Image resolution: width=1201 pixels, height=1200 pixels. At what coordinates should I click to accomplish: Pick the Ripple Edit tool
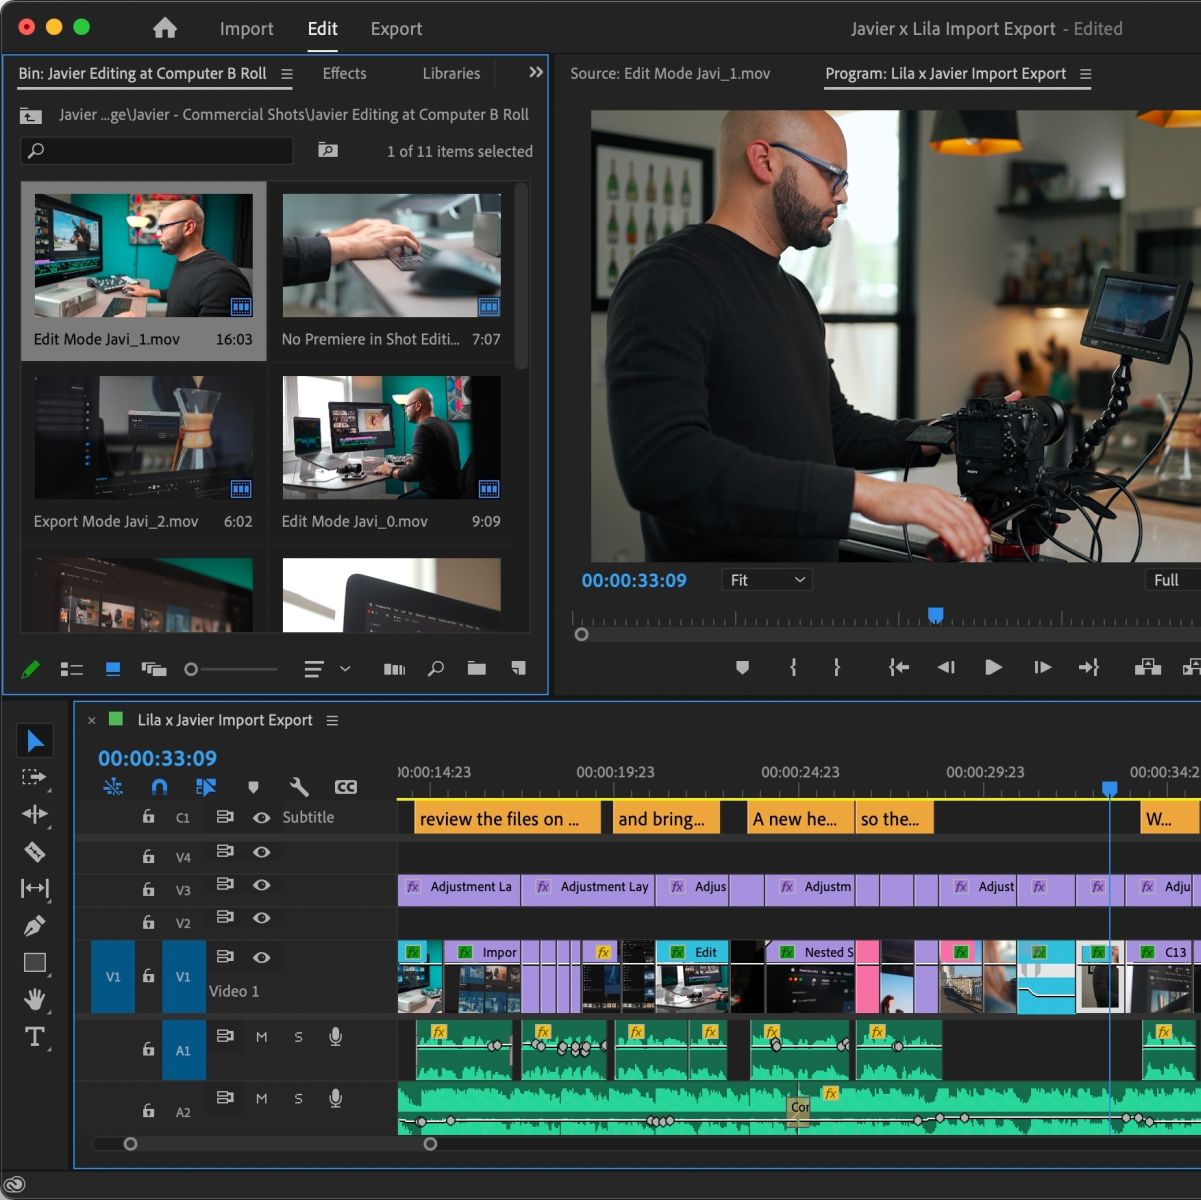click(x=34, y=814)
